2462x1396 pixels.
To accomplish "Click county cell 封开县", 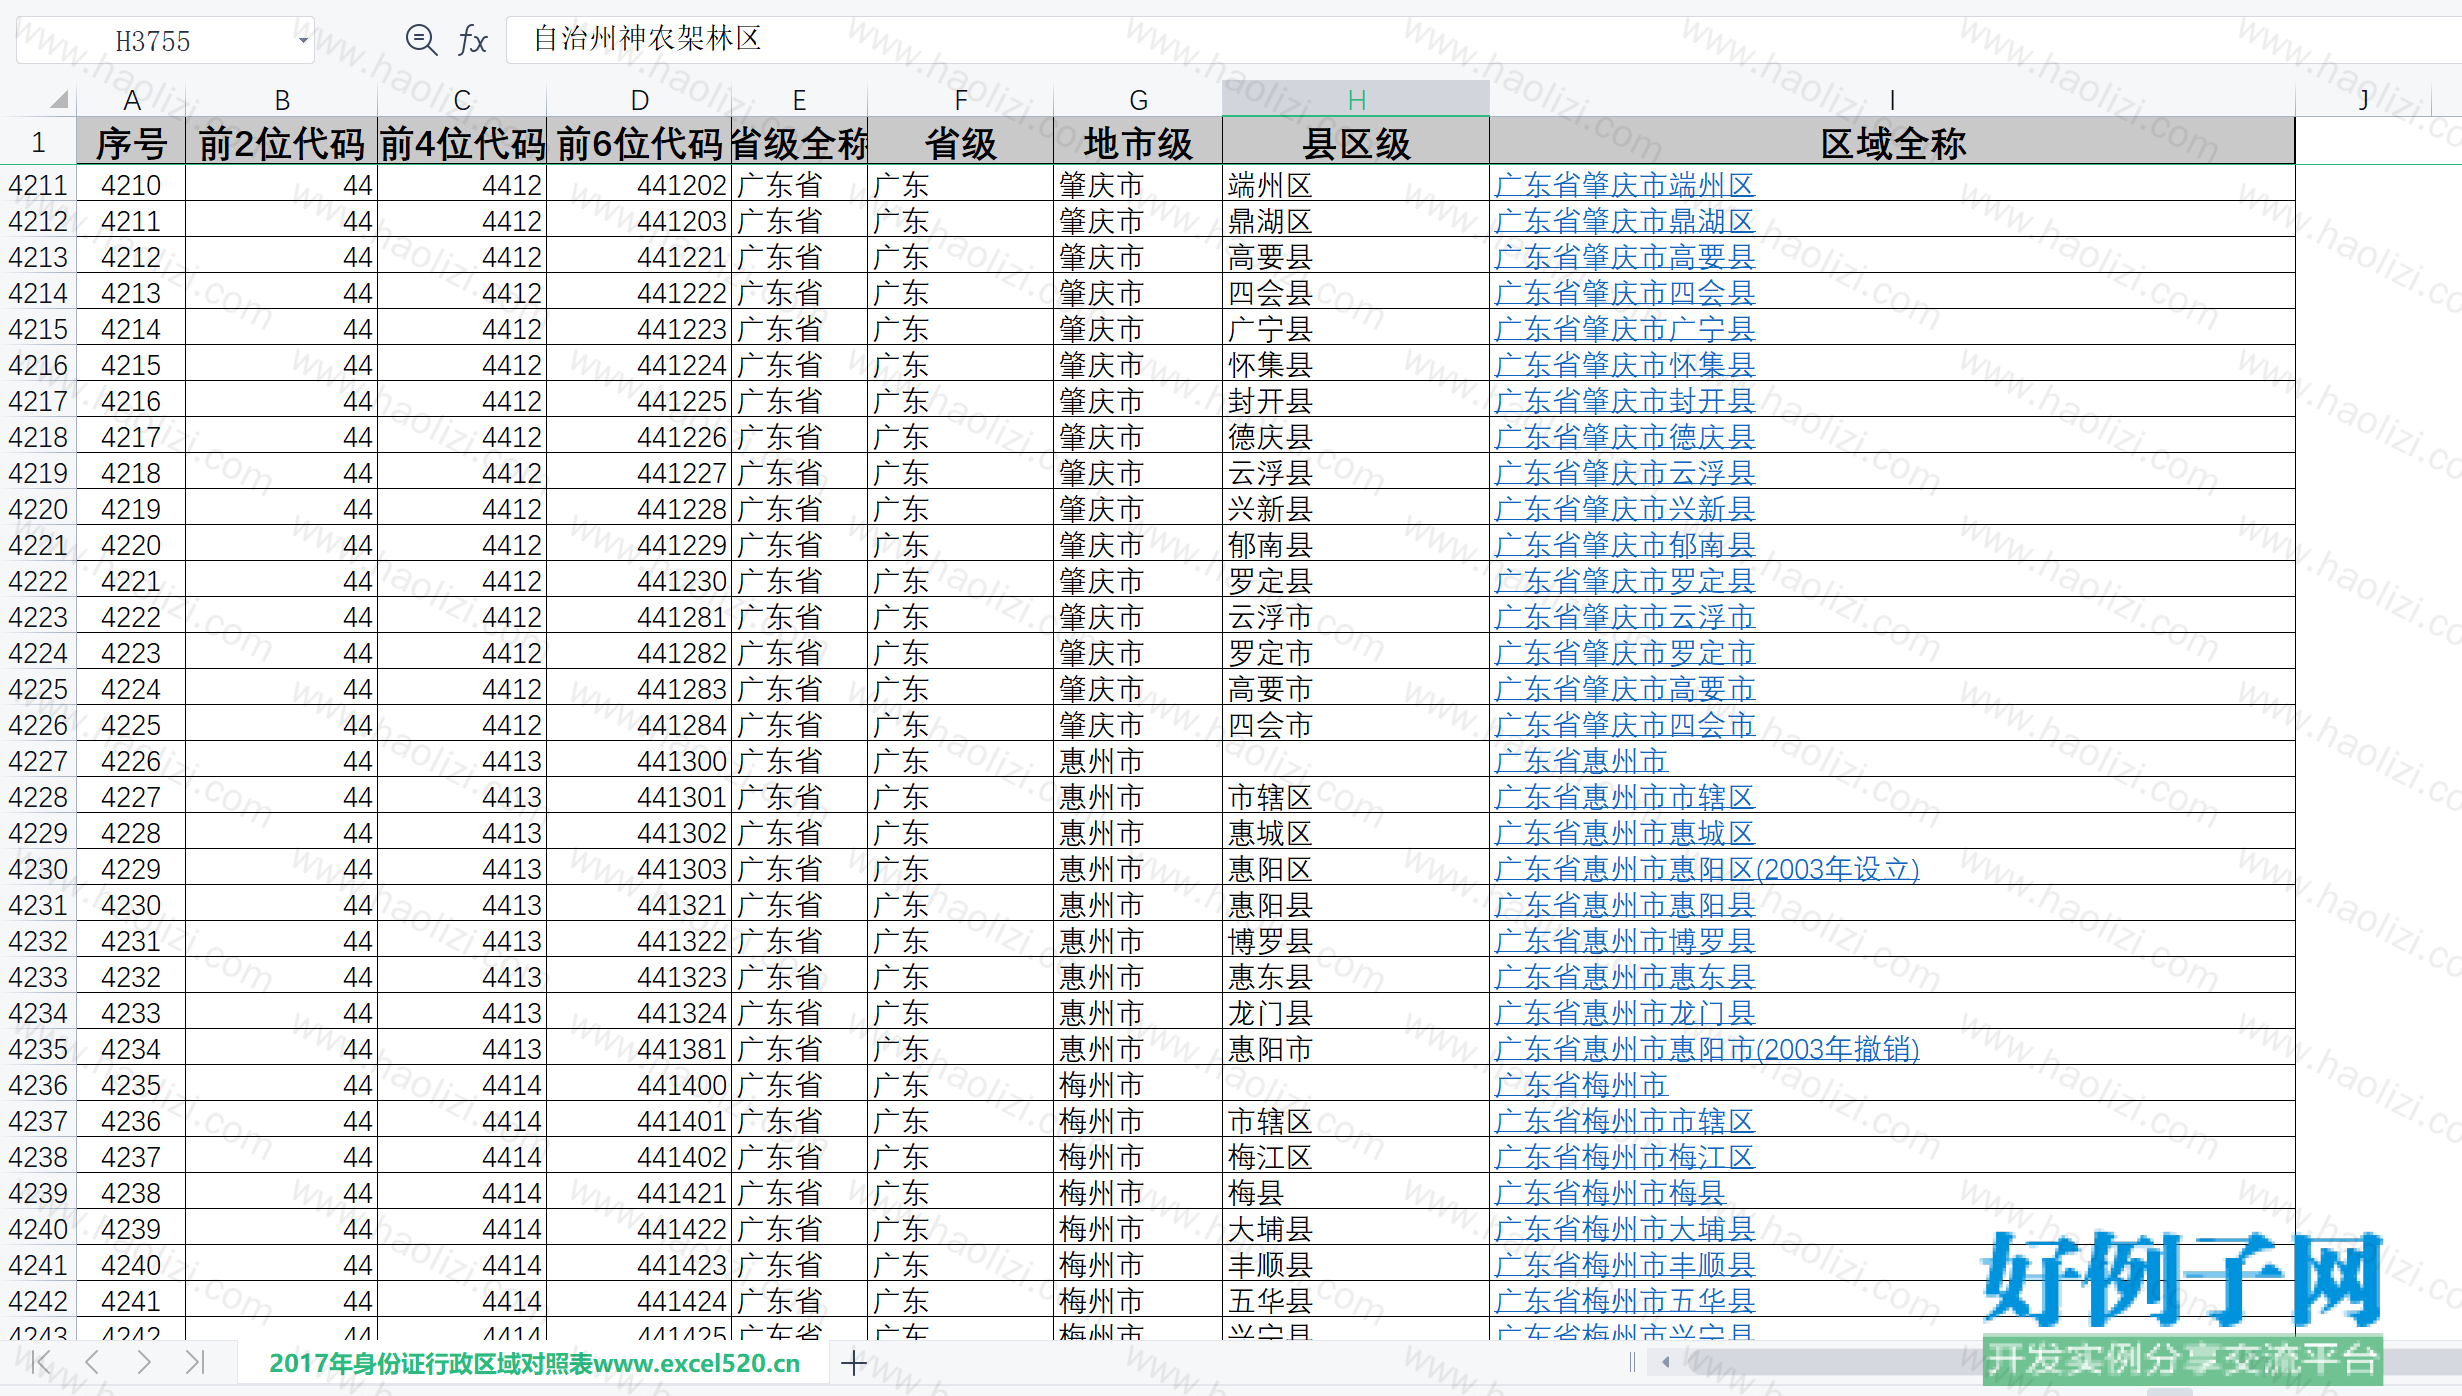I will click(x=1356, y=401).
